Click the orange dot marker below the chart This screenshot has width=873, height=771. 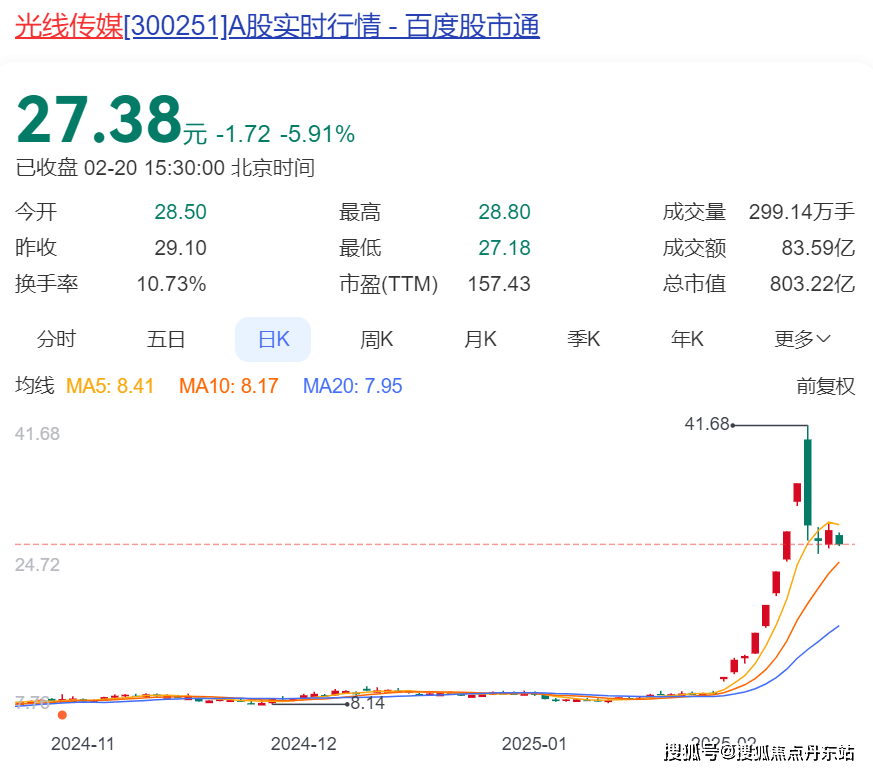pos(62,715)
